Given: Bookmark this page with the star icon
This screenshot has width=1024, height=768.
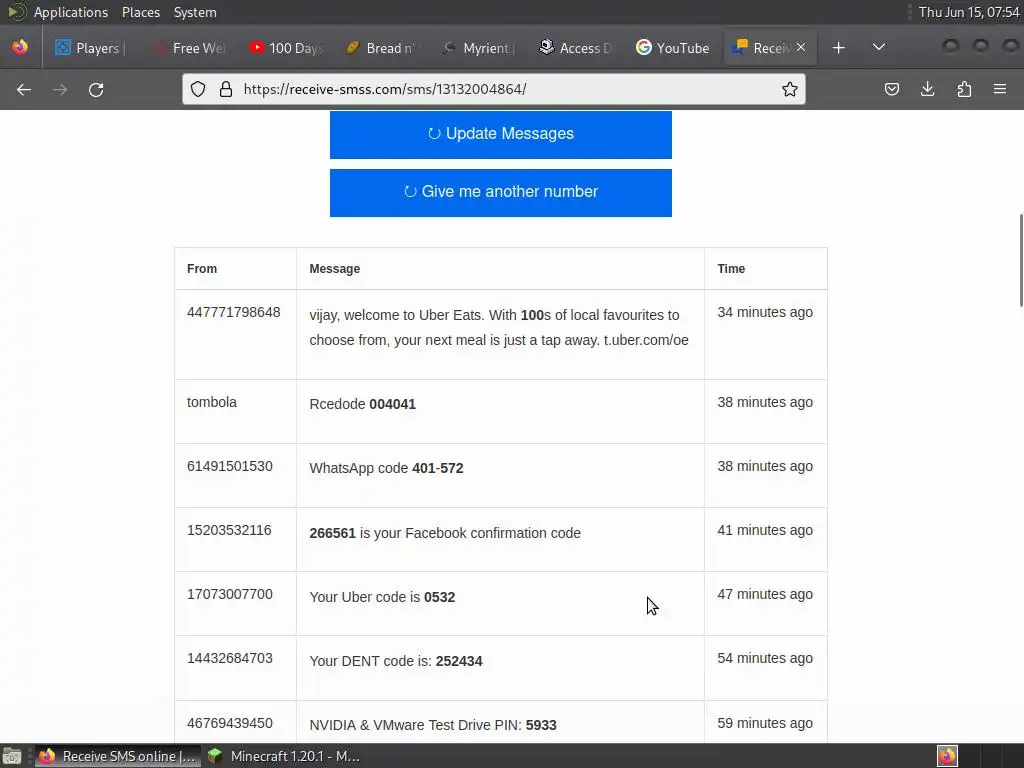Looking at the screenshot, I should [790, 89].
